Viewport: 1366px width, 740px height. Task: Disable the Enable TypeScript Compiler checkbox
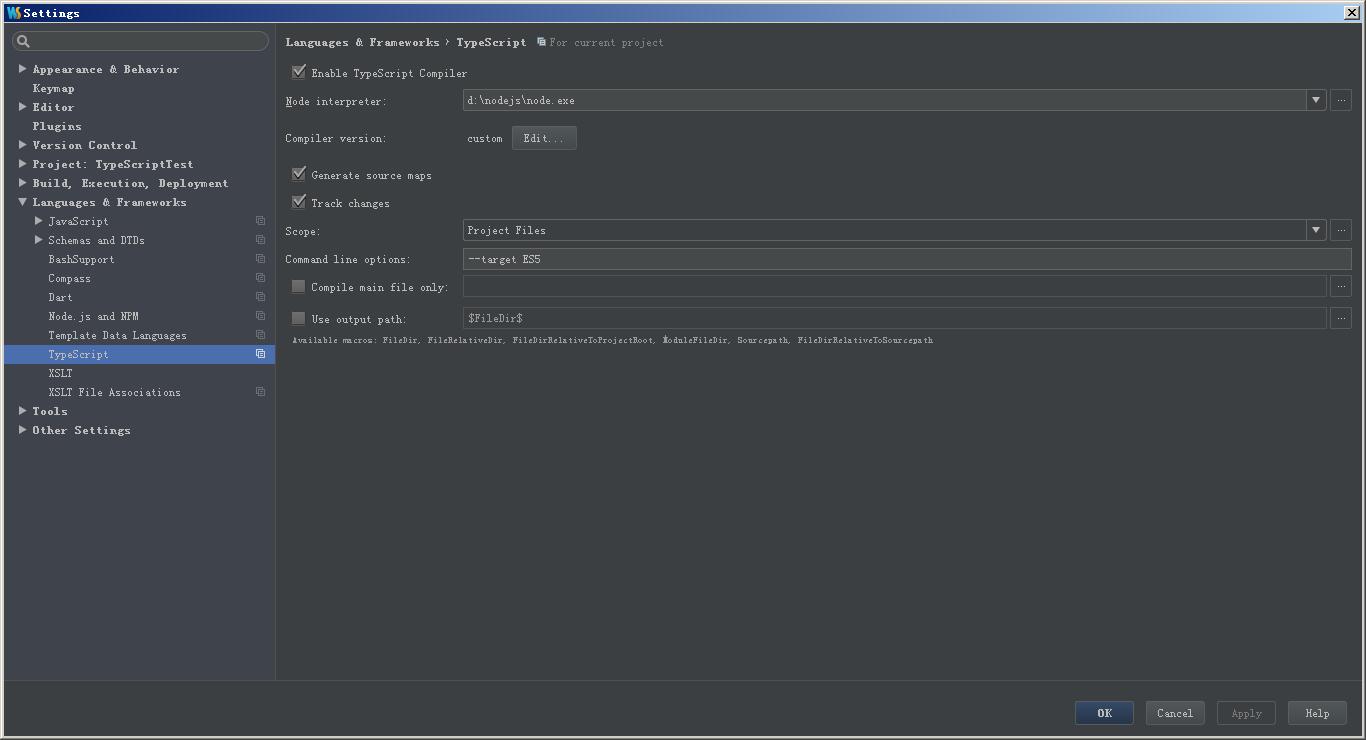coord(298,72)
